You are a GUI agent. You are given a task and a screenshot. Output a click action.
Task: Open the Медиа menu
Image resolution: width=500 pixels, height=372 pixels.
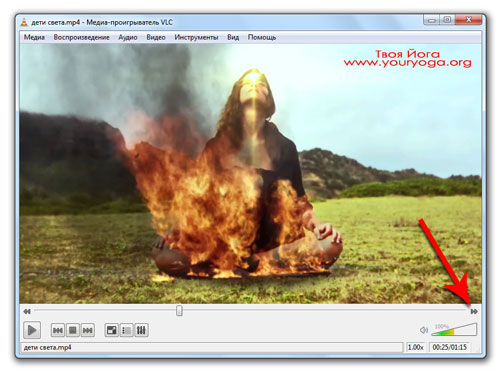(x=34, y=37)
